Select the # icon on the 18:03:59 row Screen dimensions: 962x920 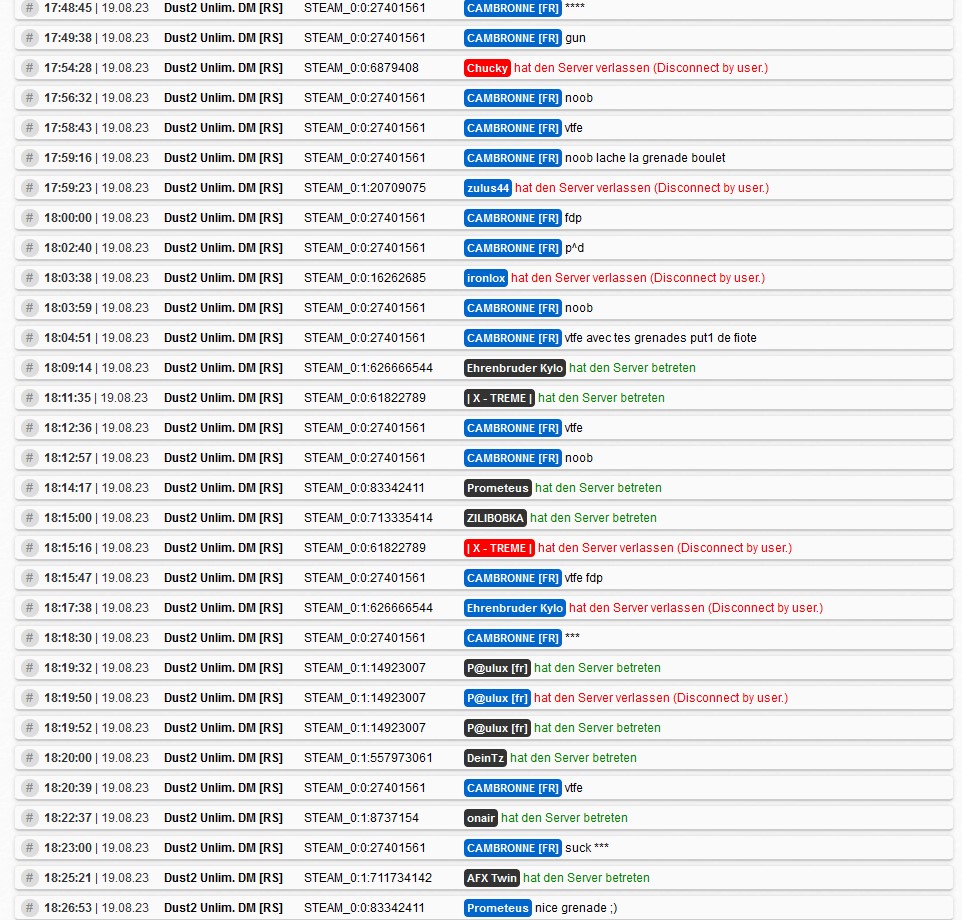click(29, 309)
